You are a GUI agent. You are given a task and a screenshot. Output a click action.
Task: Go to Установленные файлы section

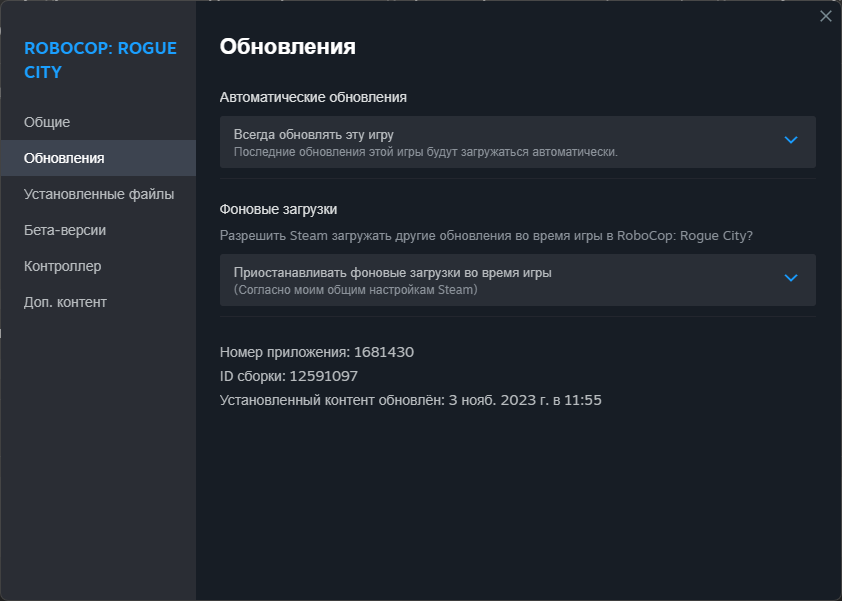coord(98,194)
